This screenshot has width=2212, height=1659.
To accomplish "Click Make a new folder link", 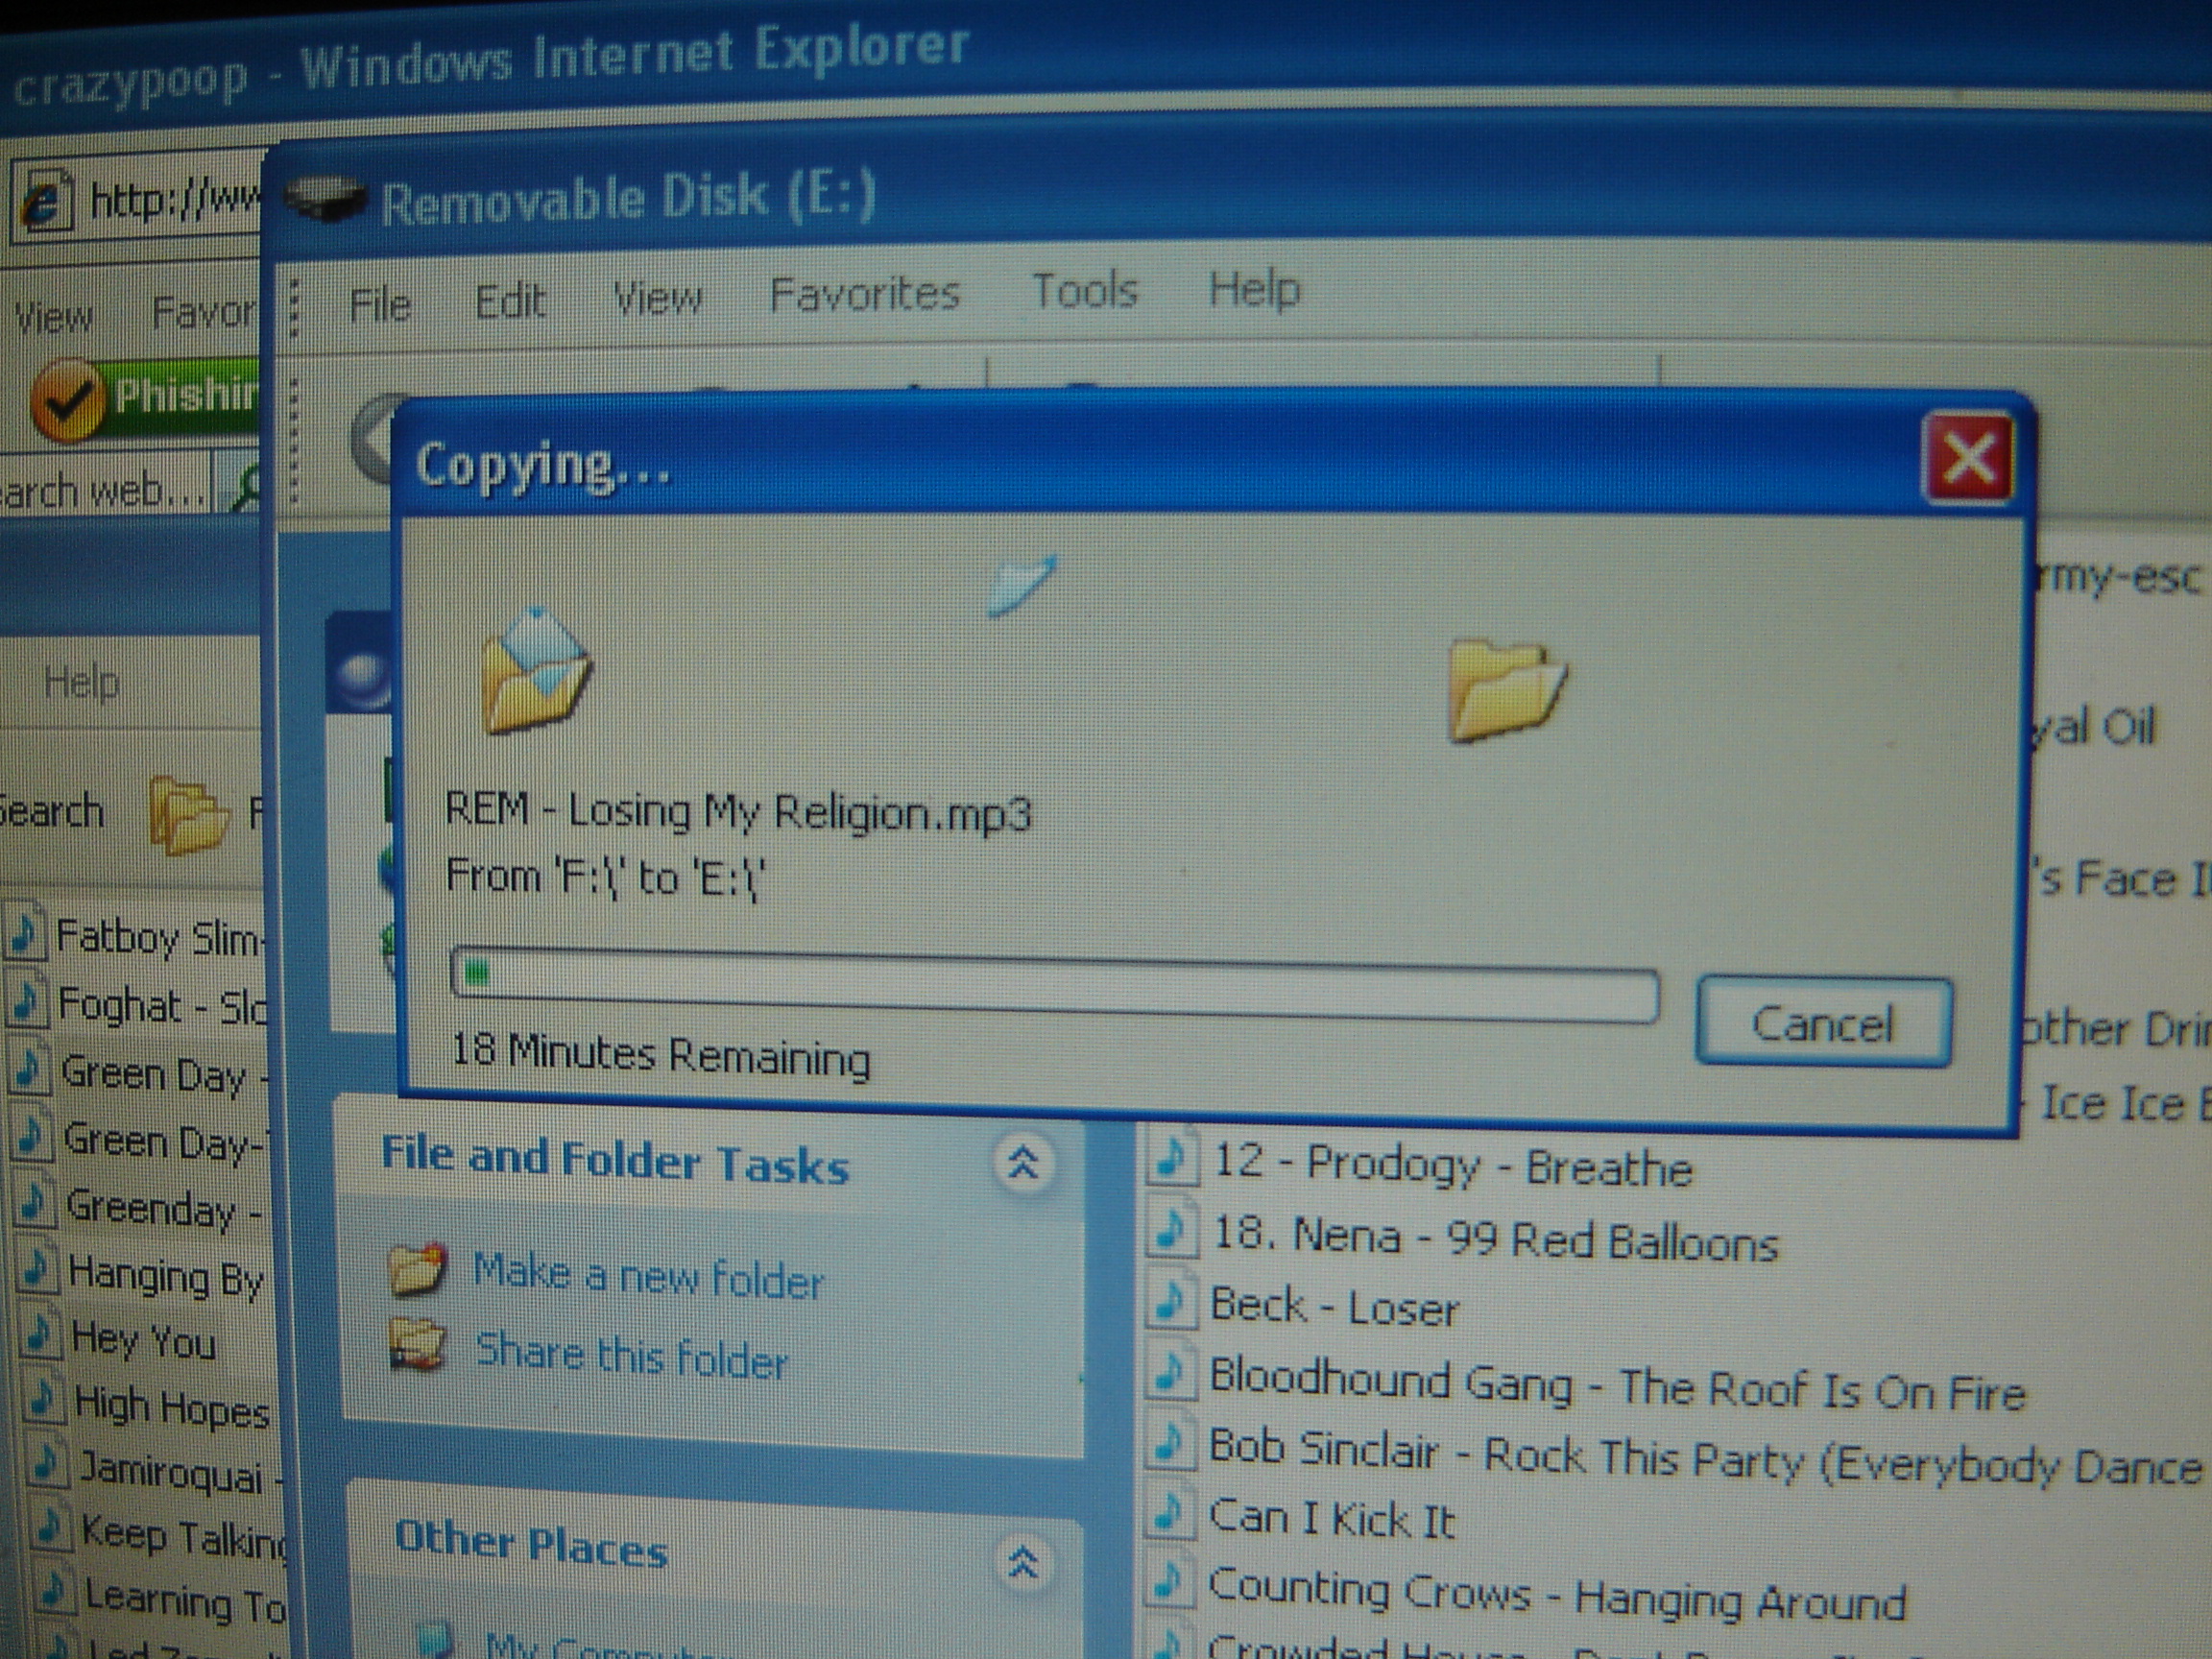I will pos(648,1277).
